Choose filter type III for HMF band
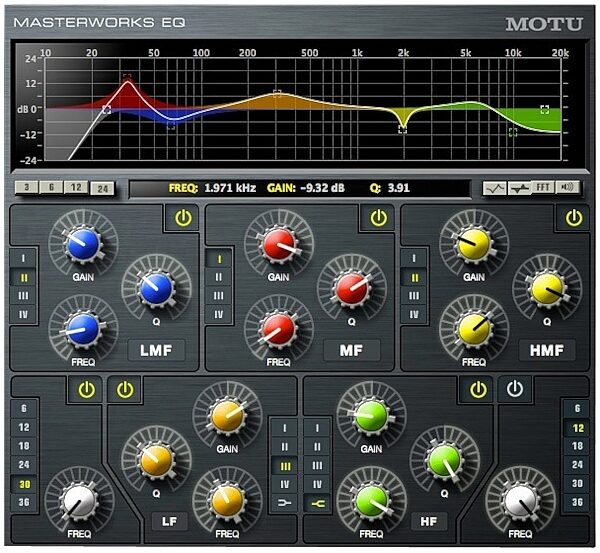The height and width of the screenshot is (553, 600). 414,296
